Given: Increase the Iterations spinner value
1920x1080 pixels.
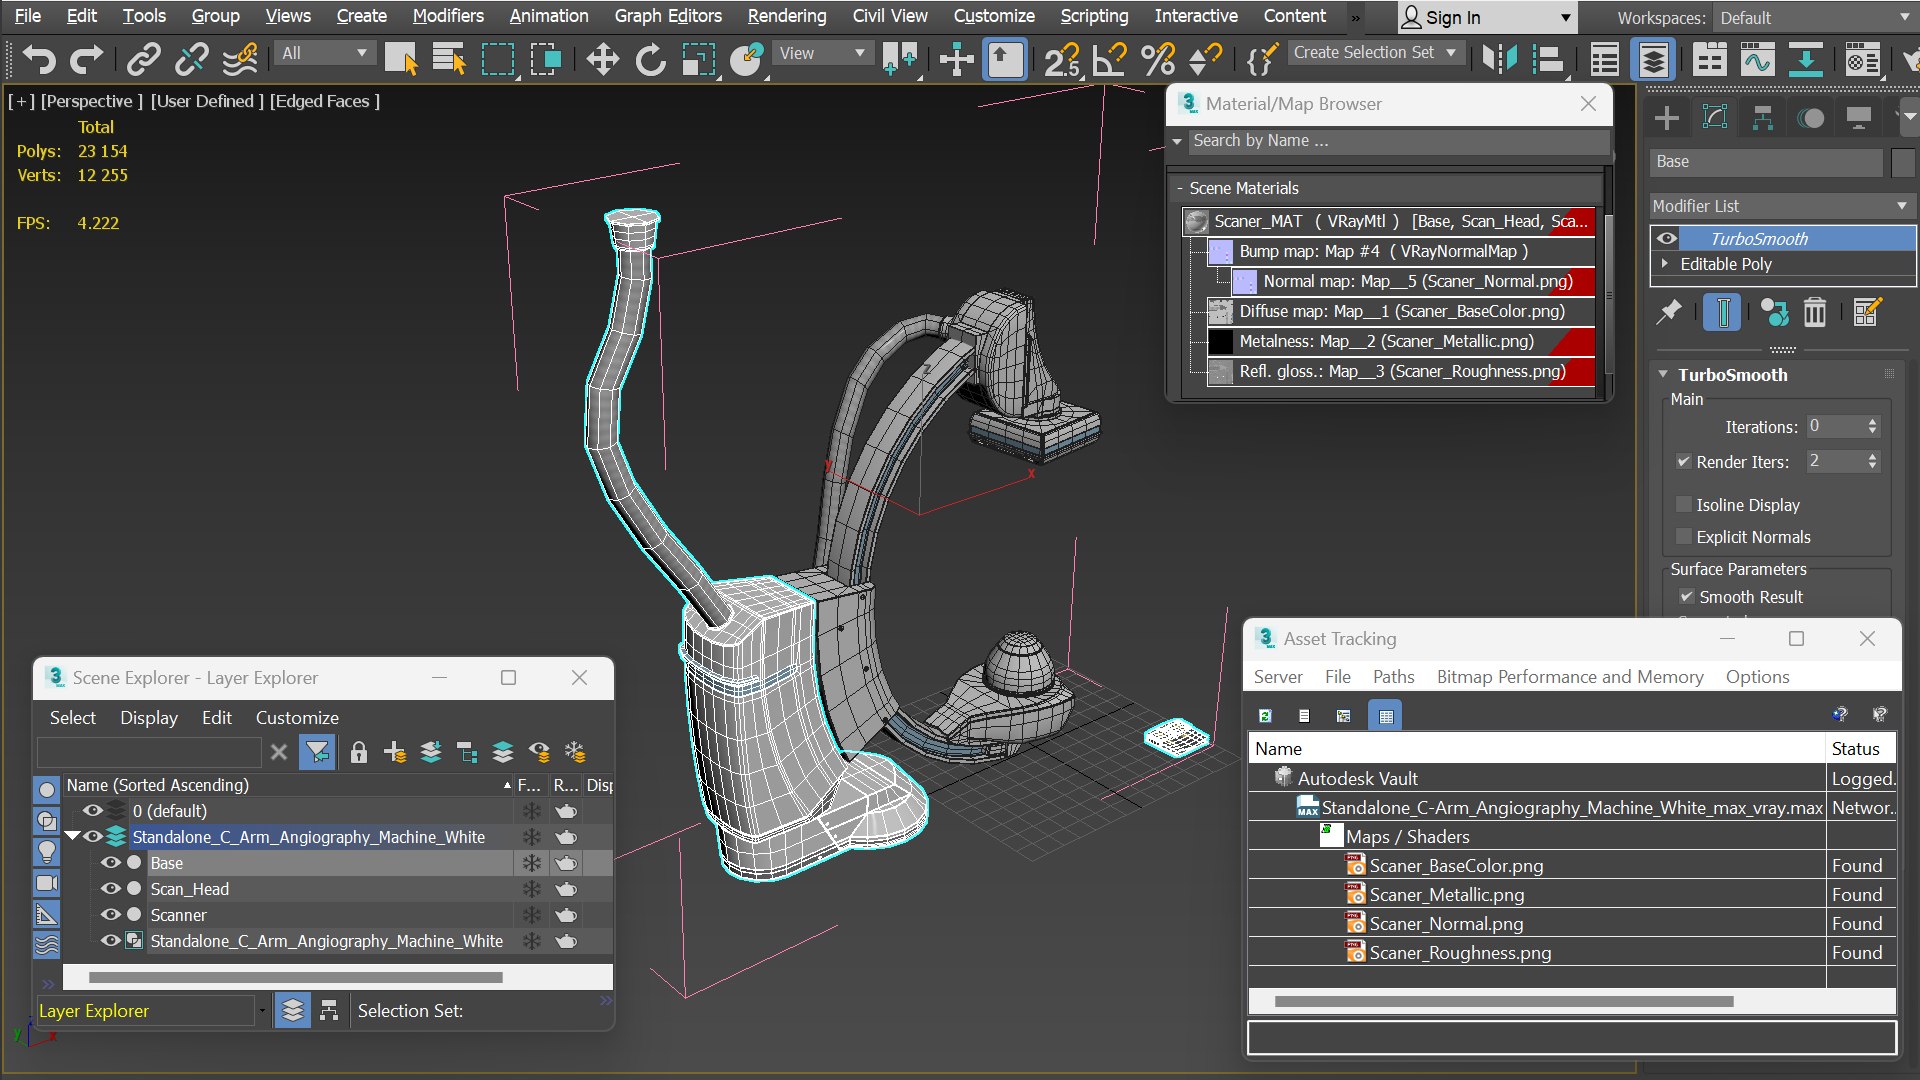Looking at the screenshot, I should pyautogui.click(x=1873, y=421).
